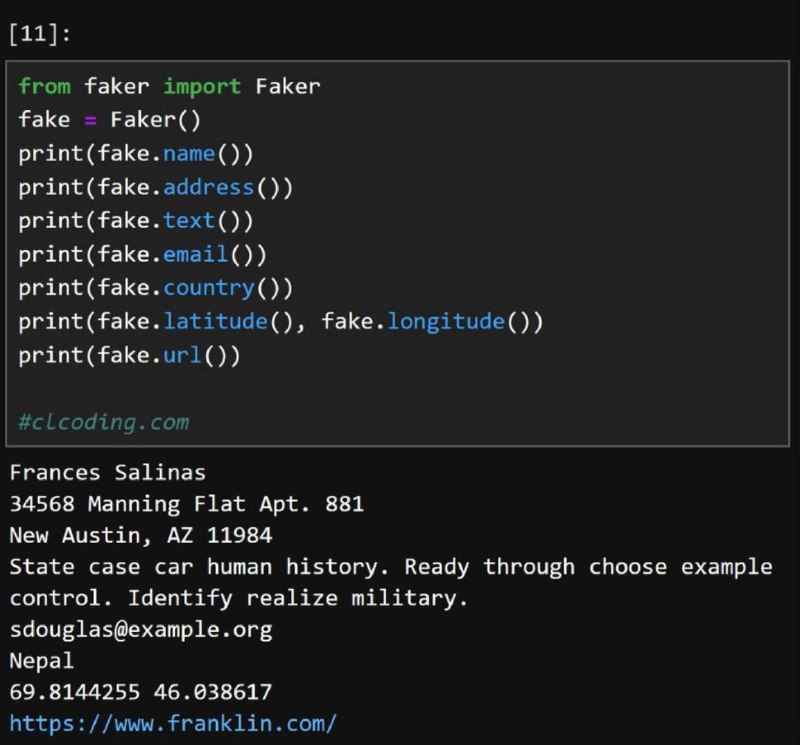This screenshot has height=745, width=800.
Task: Click the #clcoding.com comment
Action: (x=104, y=423)
